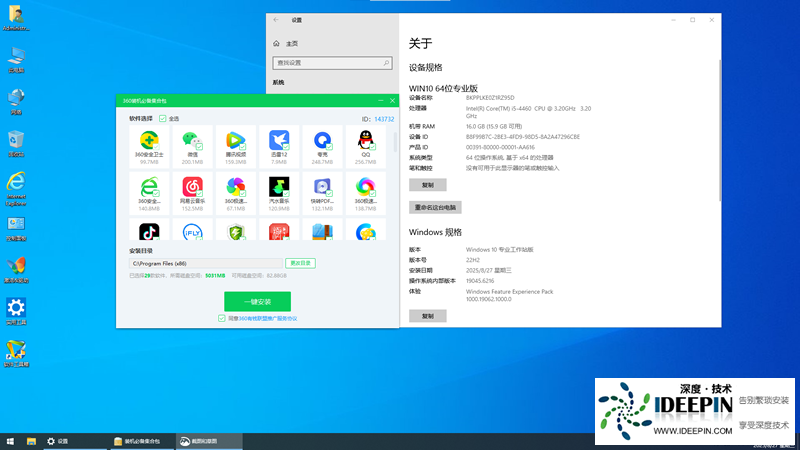Click the Settings About page scrollbar
Viewport: 800px width, 450px height.
coord(719,130)
